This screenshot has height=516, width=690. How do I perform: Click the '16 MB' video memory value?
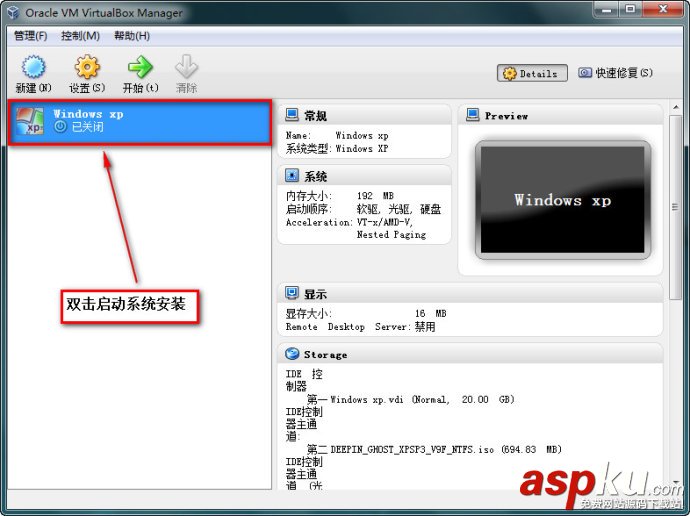point(430,313)
